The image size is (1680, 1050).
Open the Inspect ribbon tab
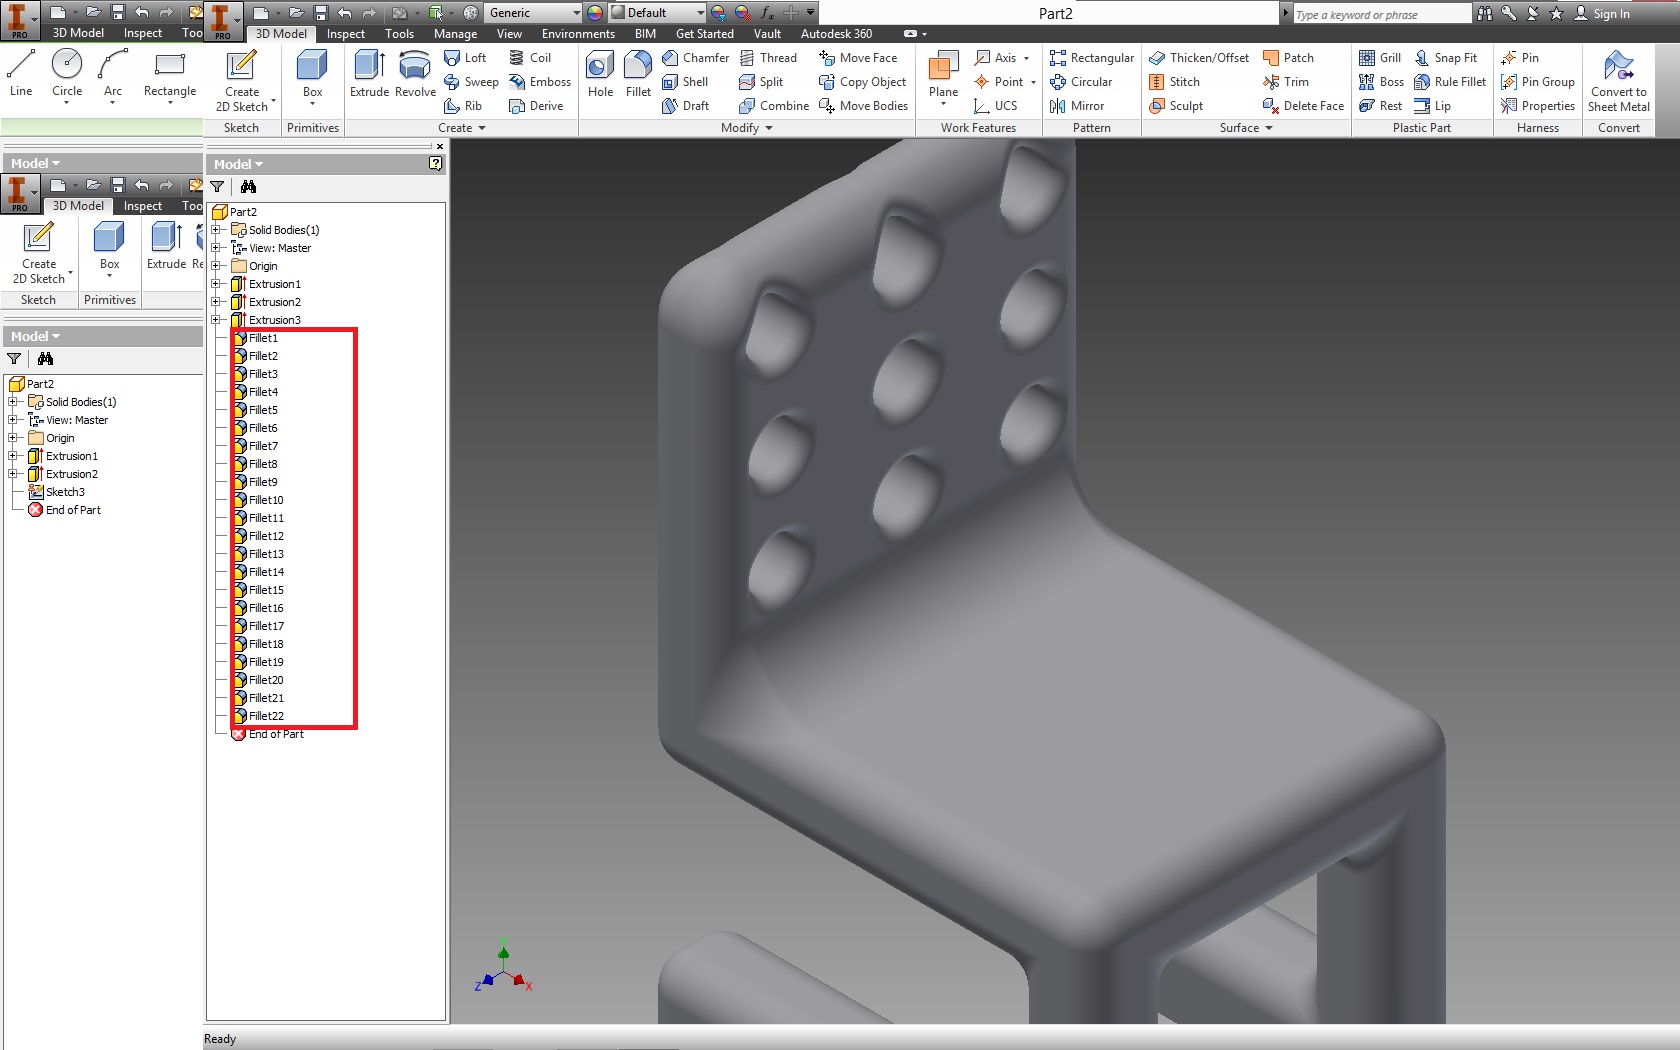pos(346,34)
